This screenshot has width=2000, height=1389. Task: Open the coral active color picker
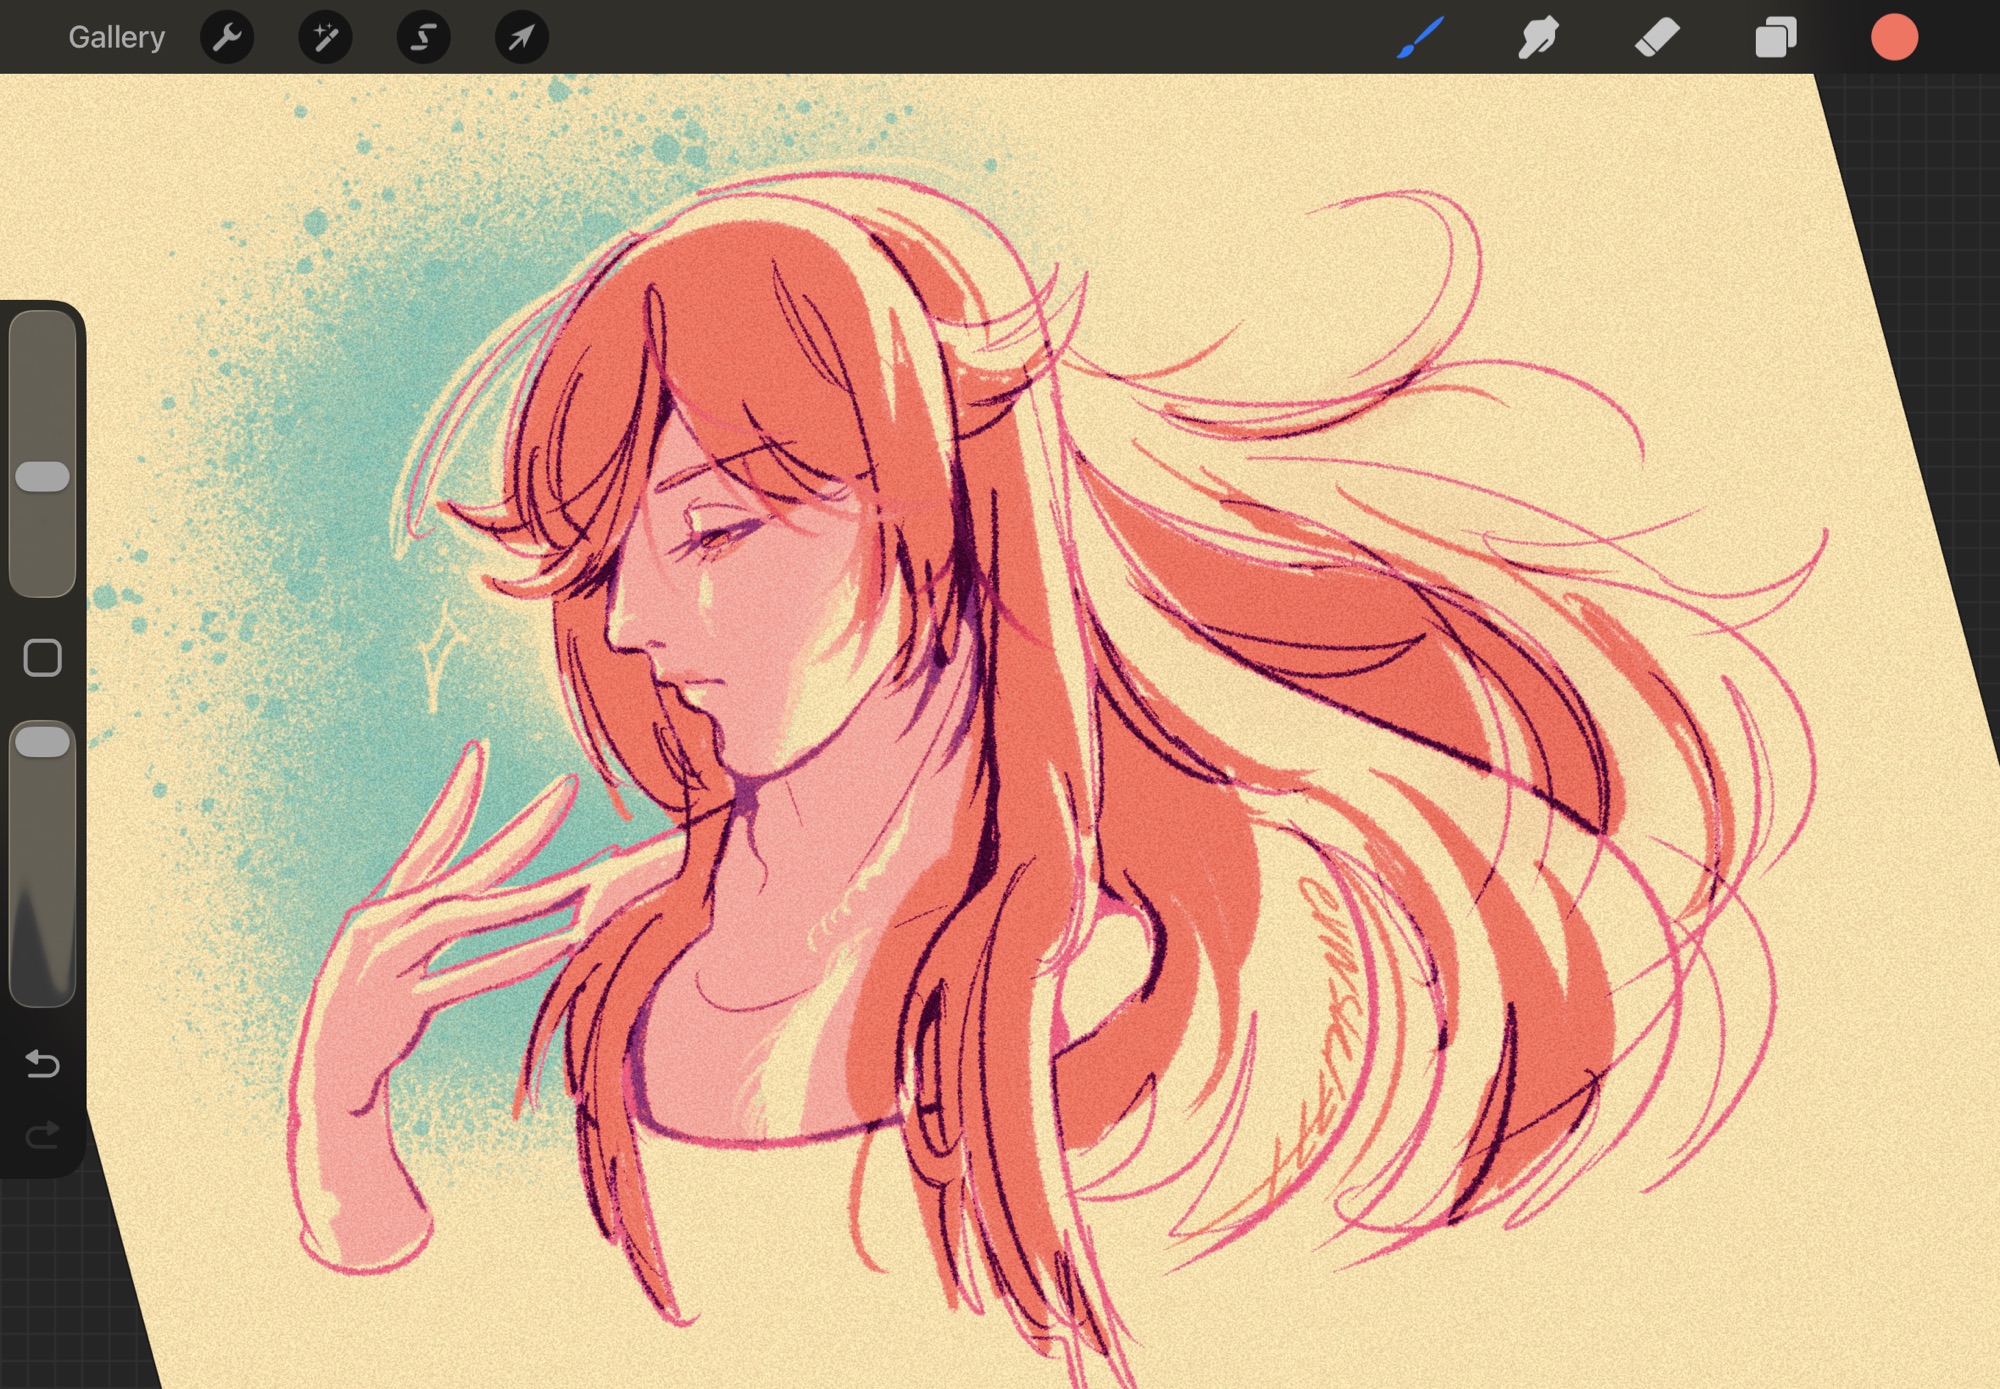click(1894, 38)
